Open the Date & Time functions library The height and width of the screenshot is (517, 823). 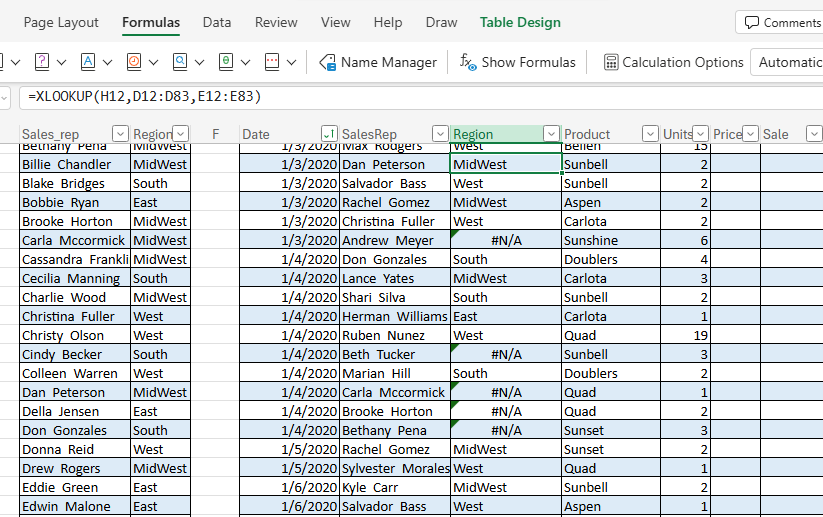pyautogui.click(x=141, y=62)
